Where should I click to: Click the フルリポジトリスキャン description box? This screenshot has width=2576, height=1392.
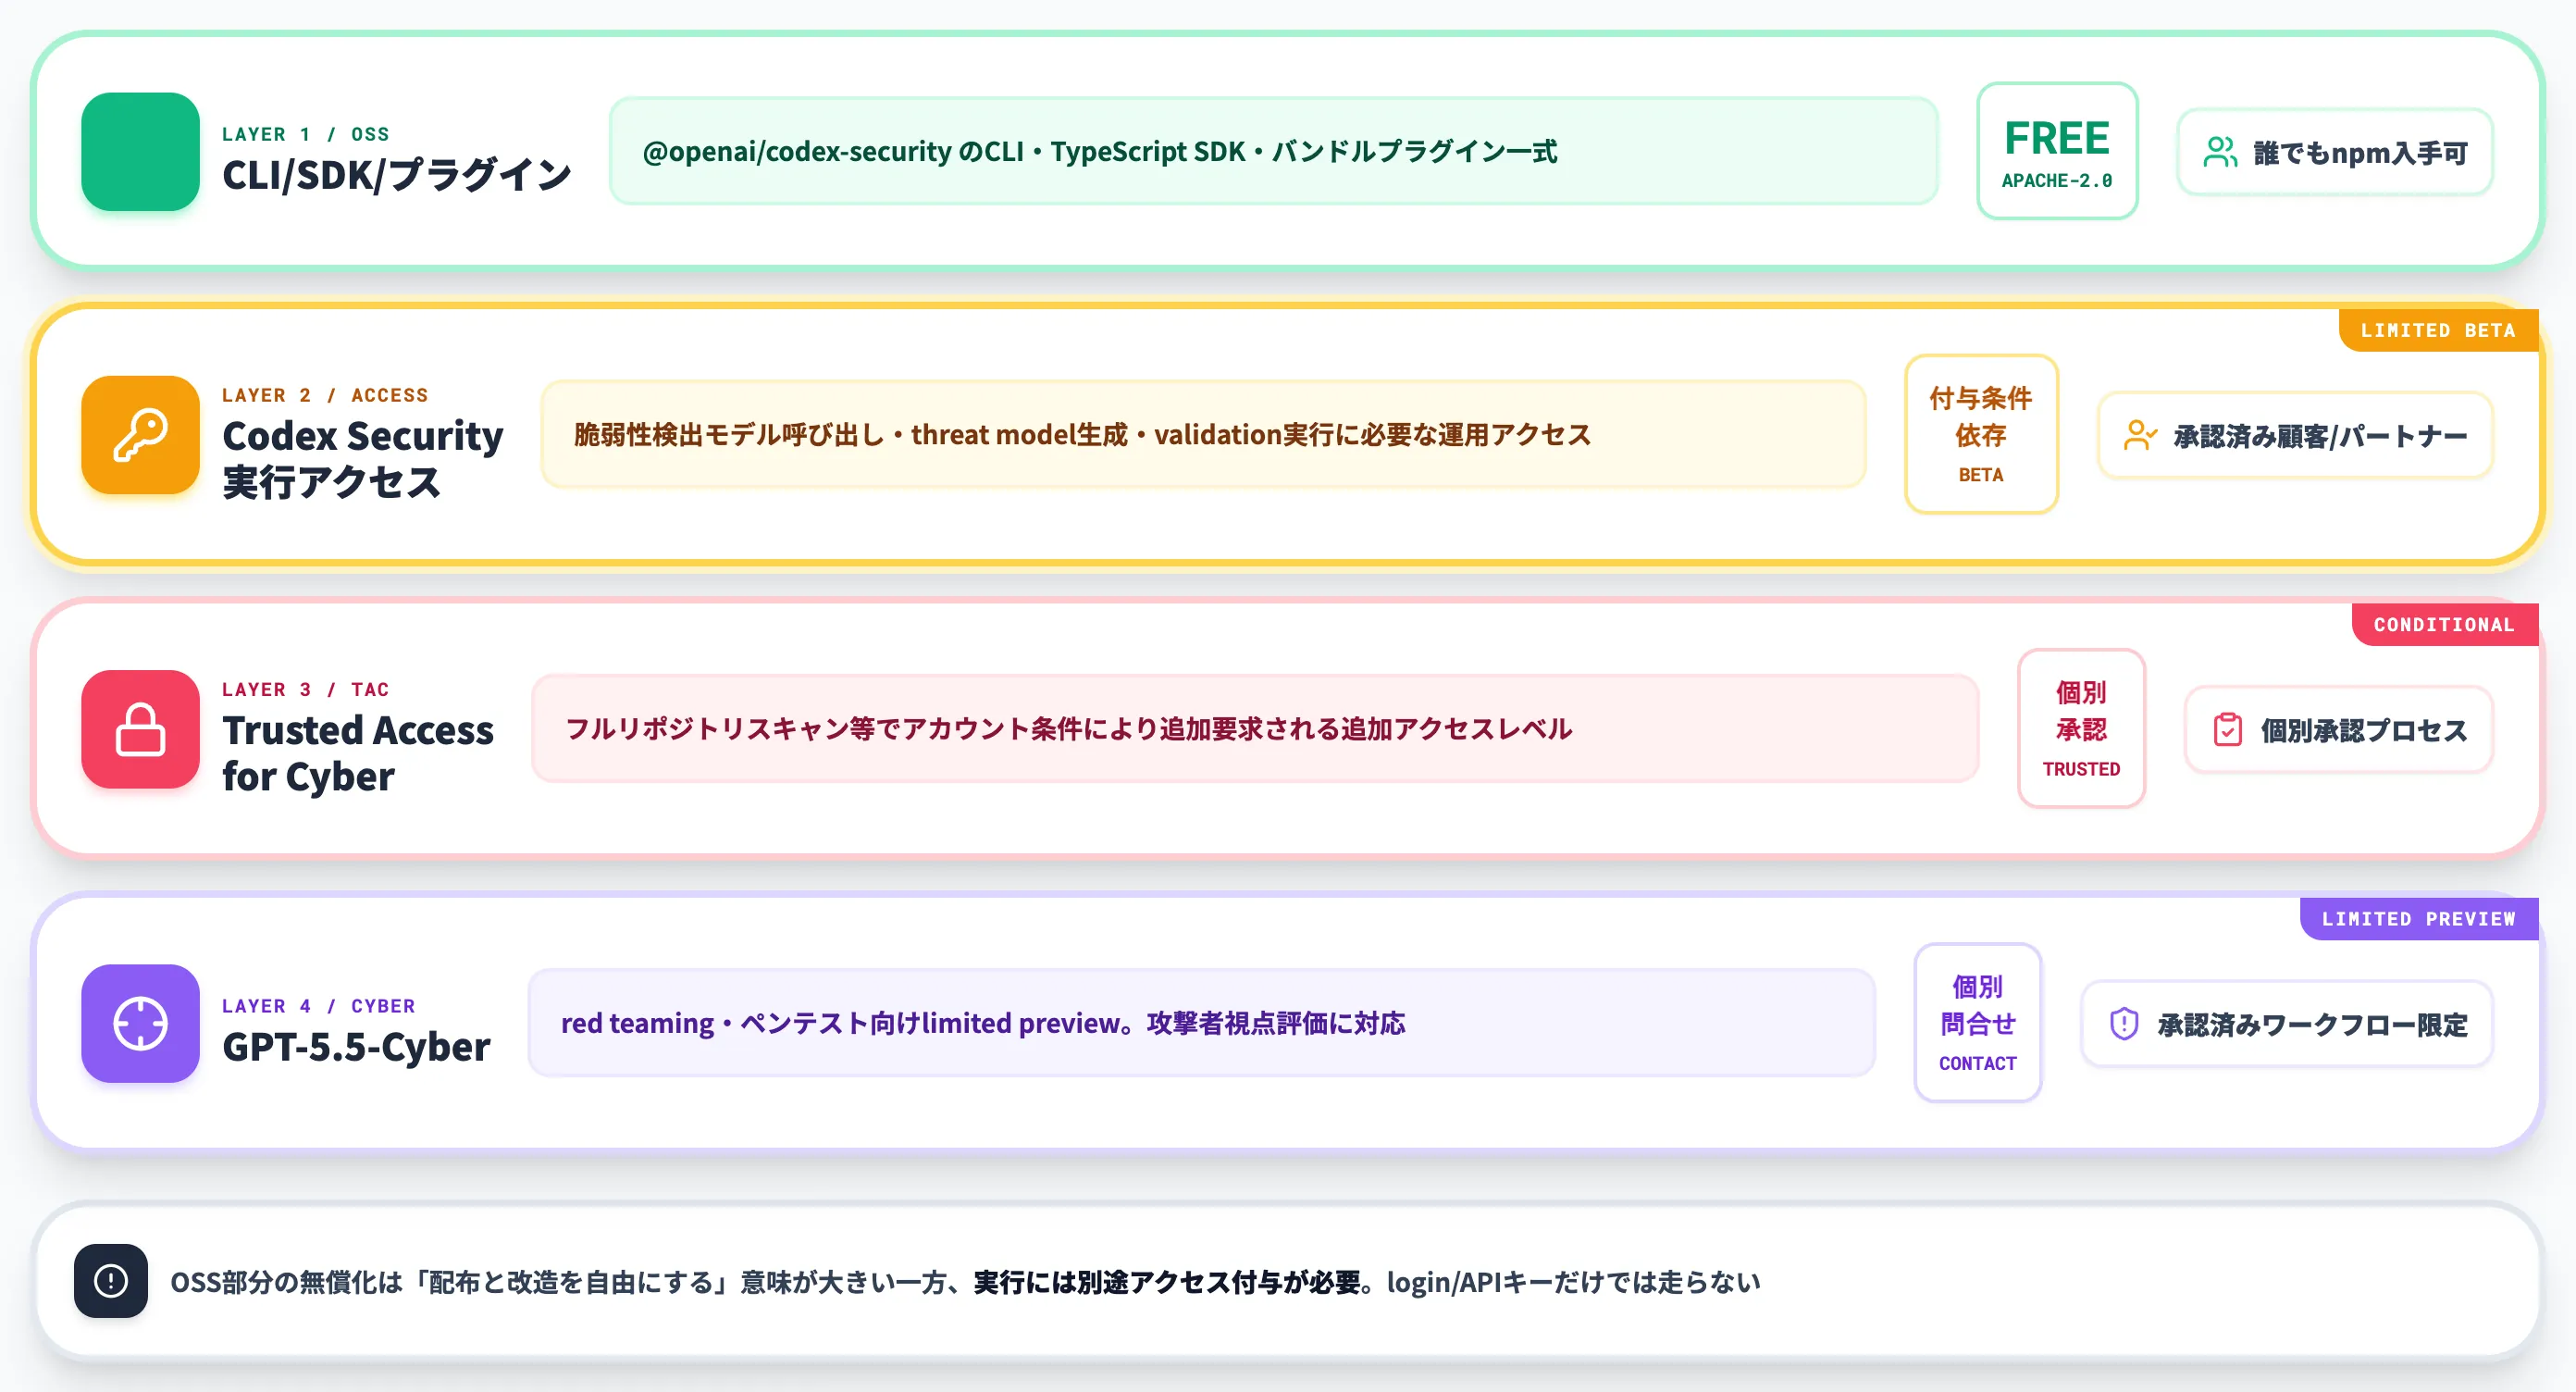(x=1255, y=728)
